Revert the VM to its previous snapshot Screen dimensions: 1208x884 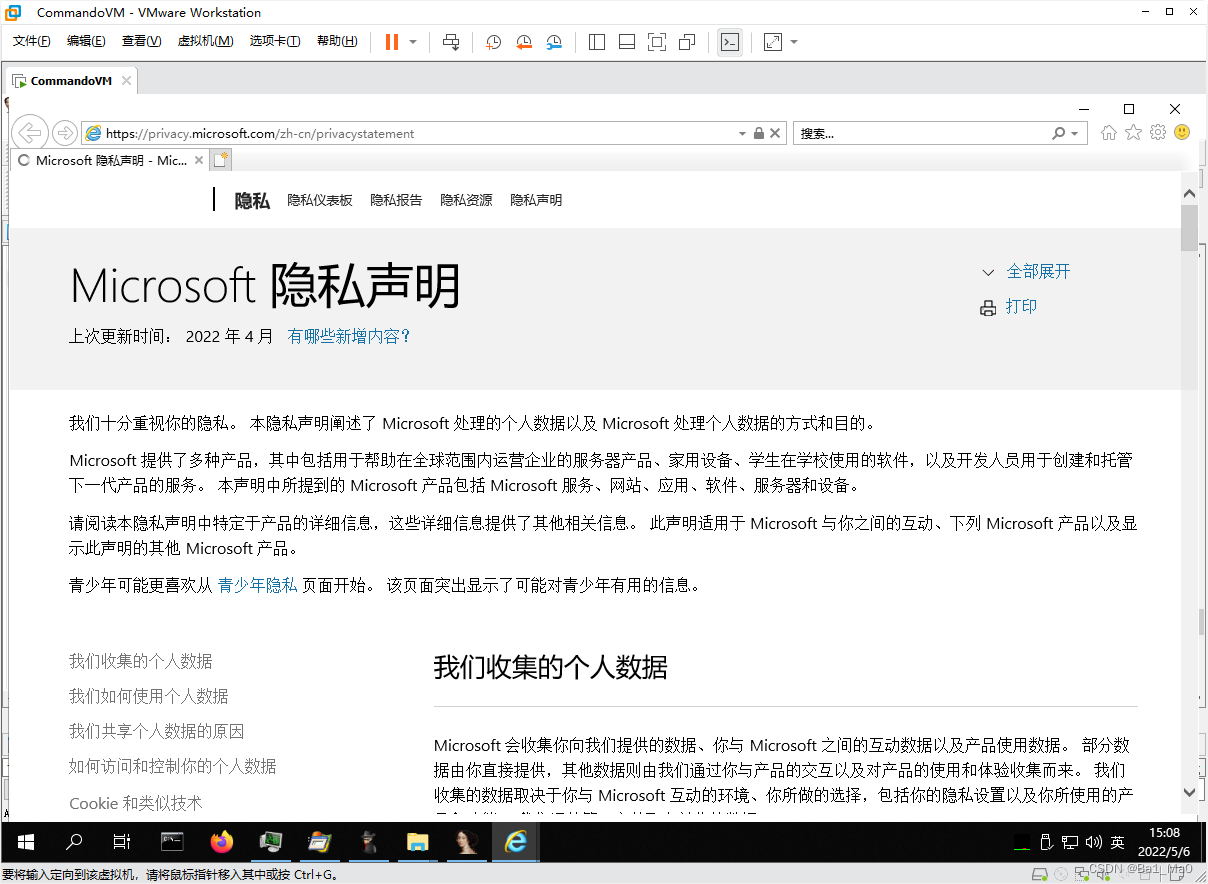click(523, 42)
